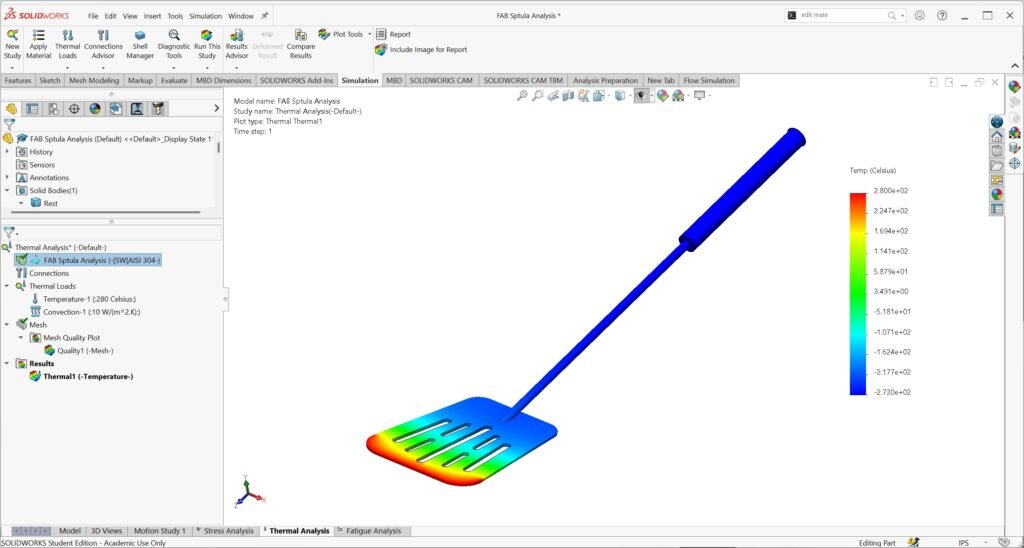
Task: Expand the History tree node
Action: click(x=8, y=152)
